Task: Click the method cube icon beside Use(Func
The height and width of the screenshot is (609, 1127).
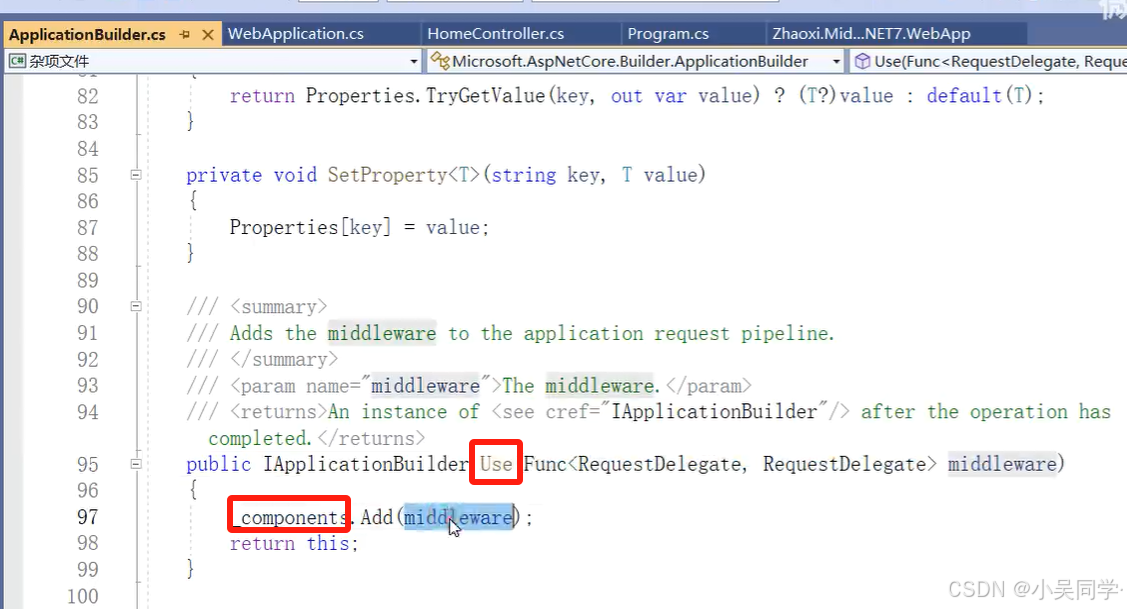Action: (862, 62)
